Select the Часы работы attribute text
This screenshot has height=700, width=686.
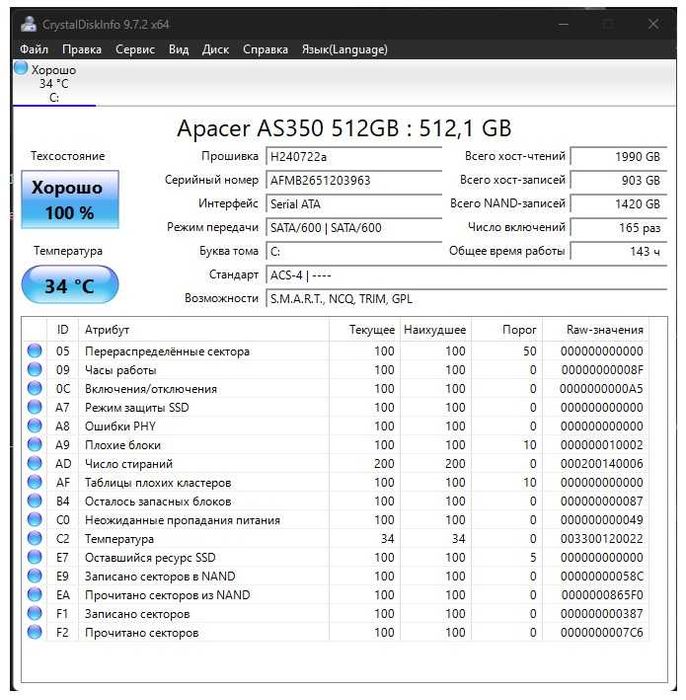pos(121,370)
